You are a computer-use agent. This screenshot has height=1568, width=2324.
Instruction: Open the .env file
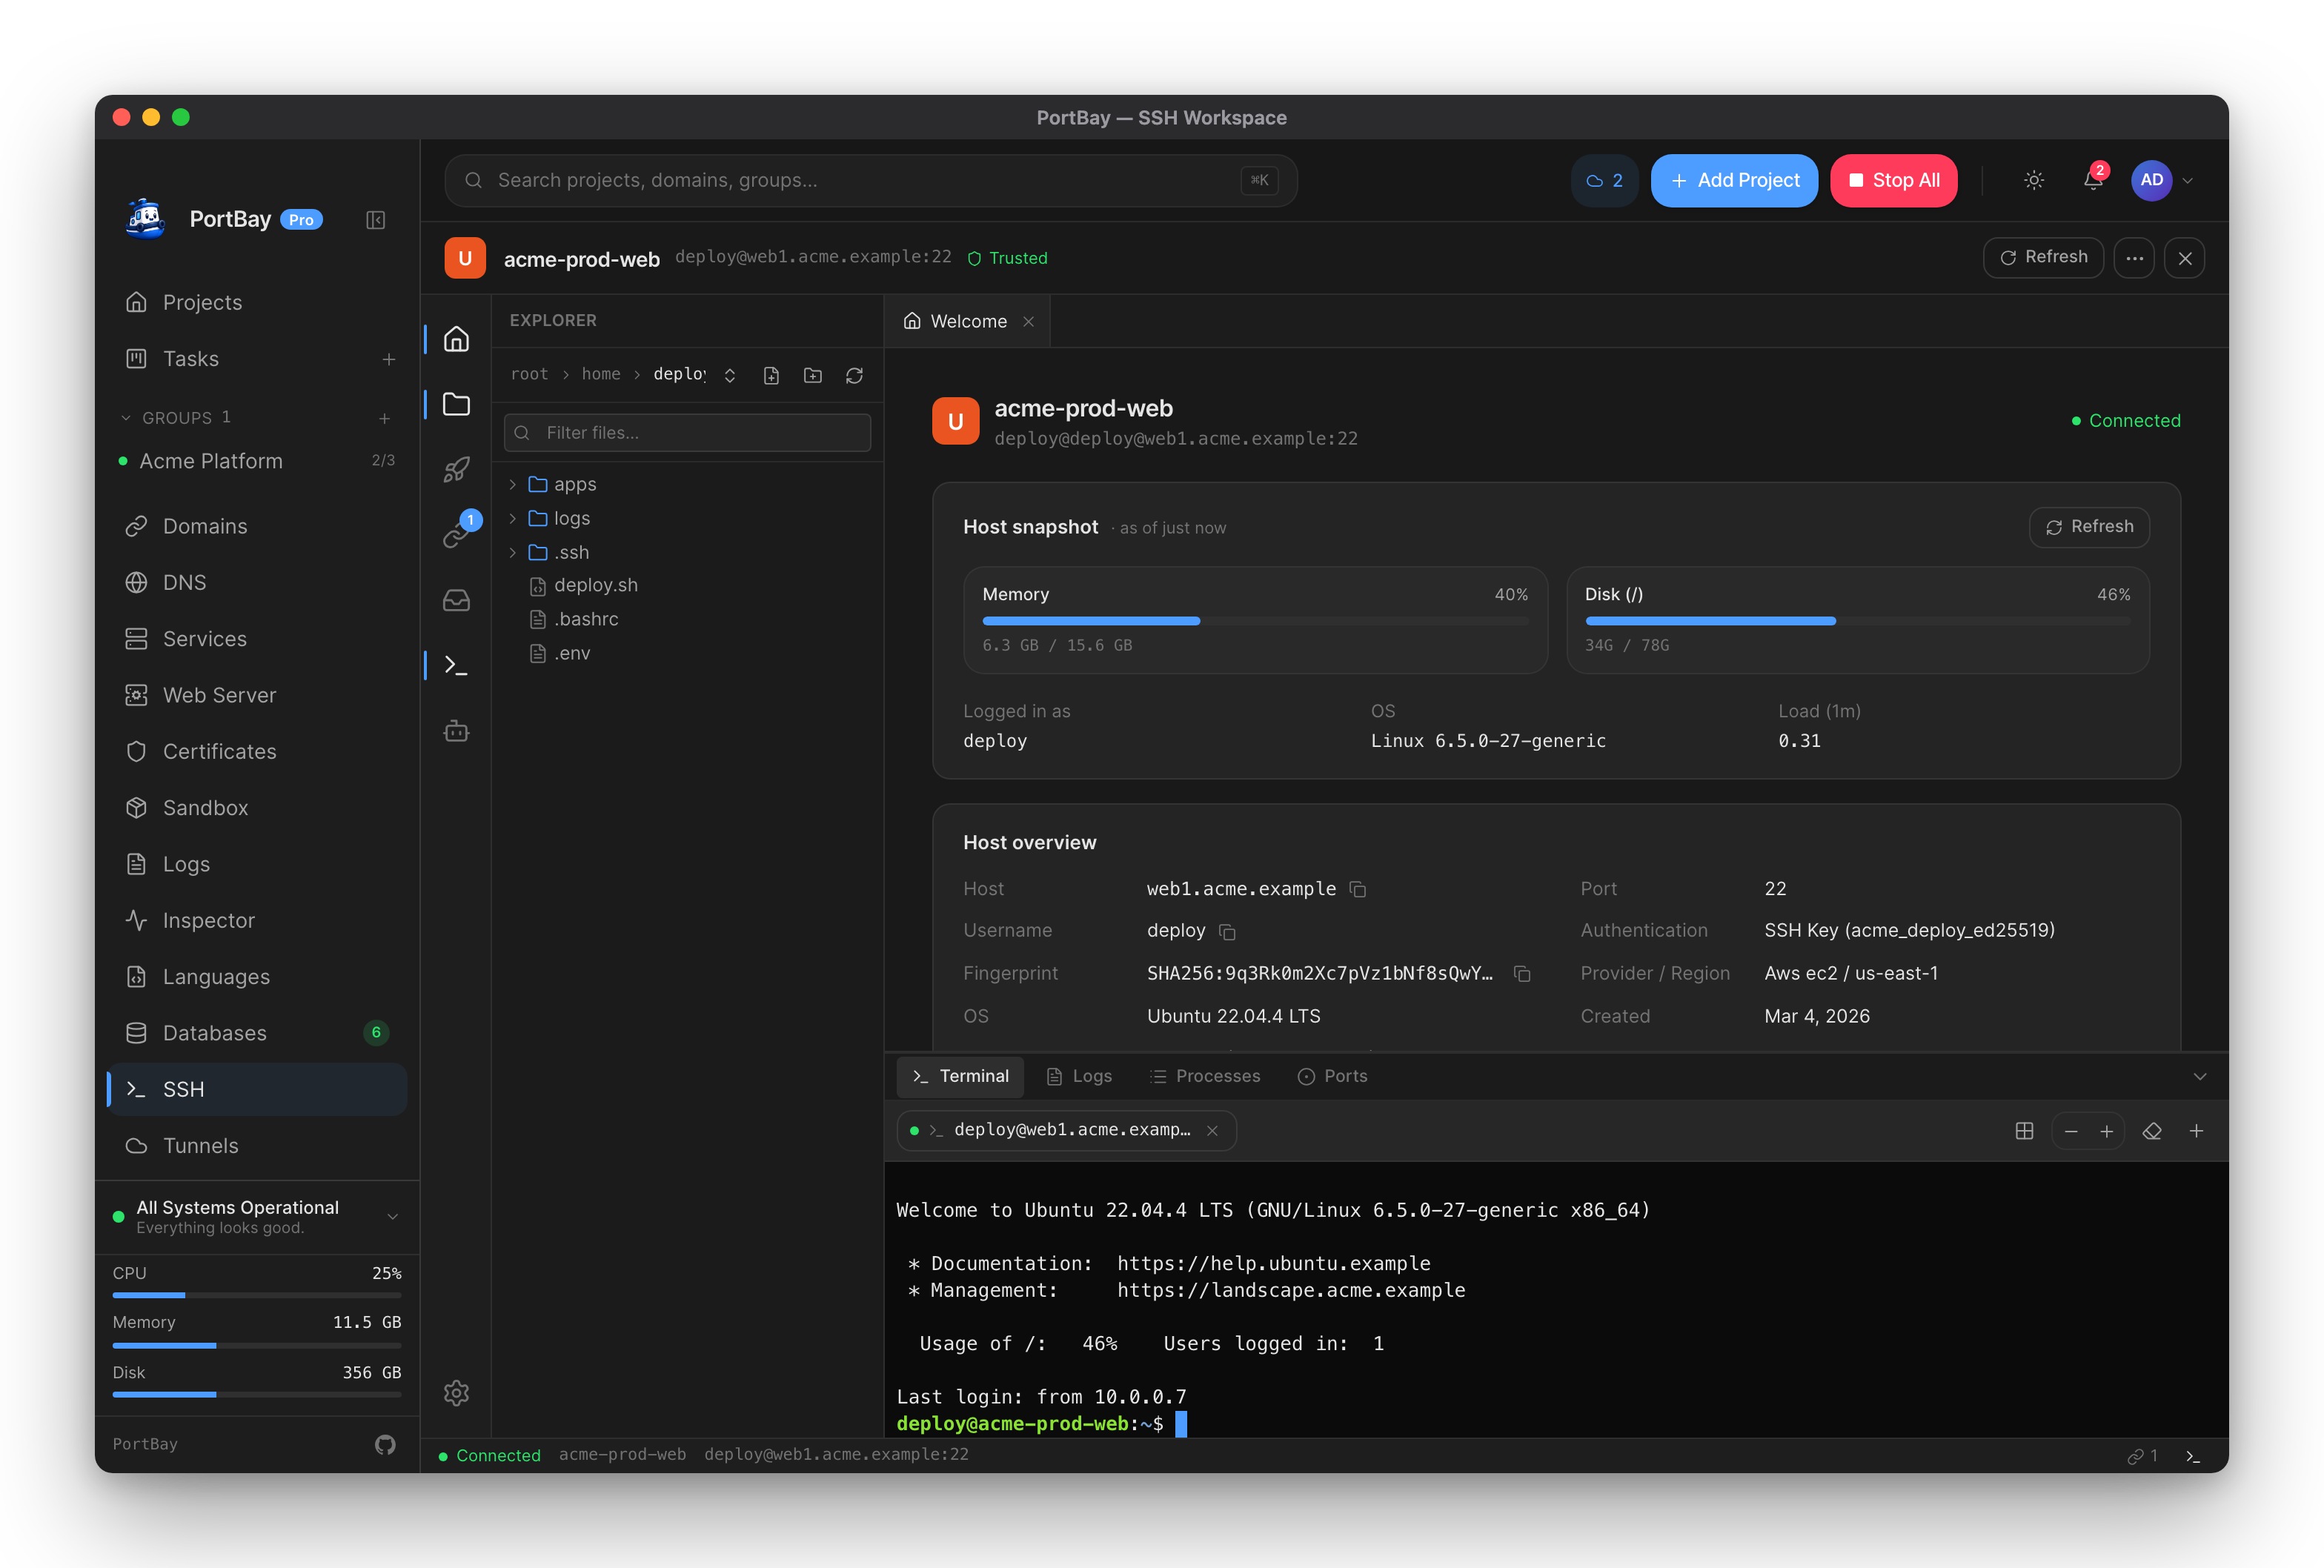[686, 653]
